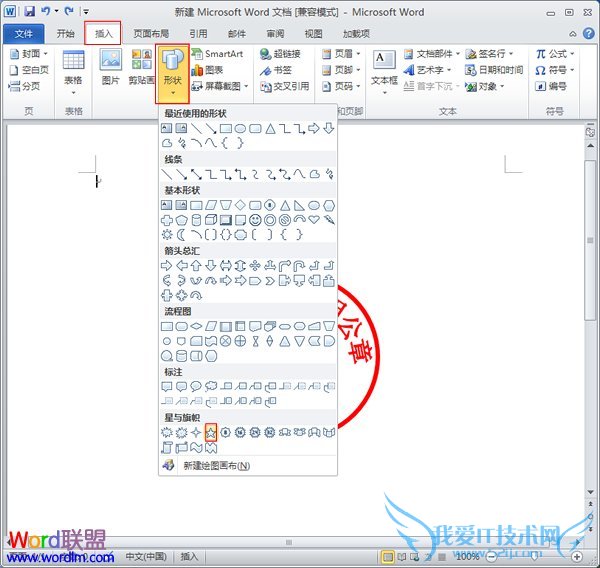The width and height of the screenshot is (600, 568).
Task: Pick the straight line in lines section
Action: point(166,175)
